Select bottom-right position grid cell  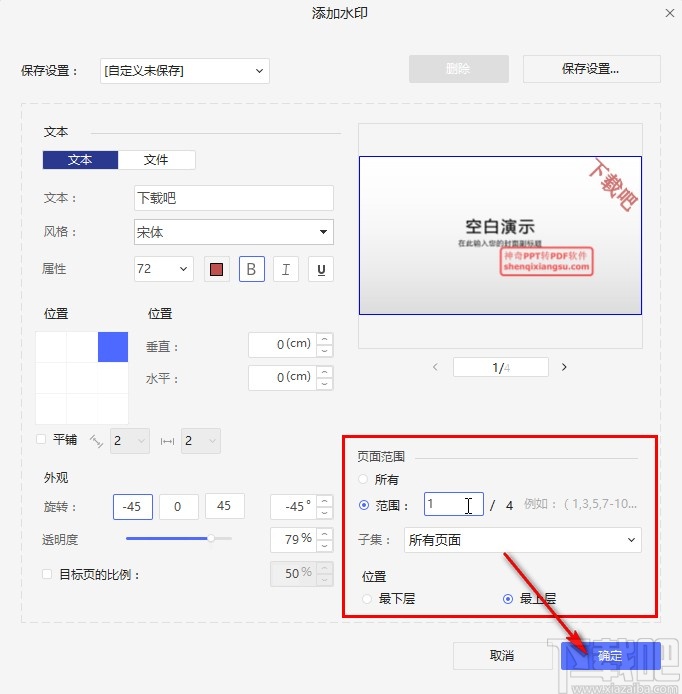coord(113,409)
